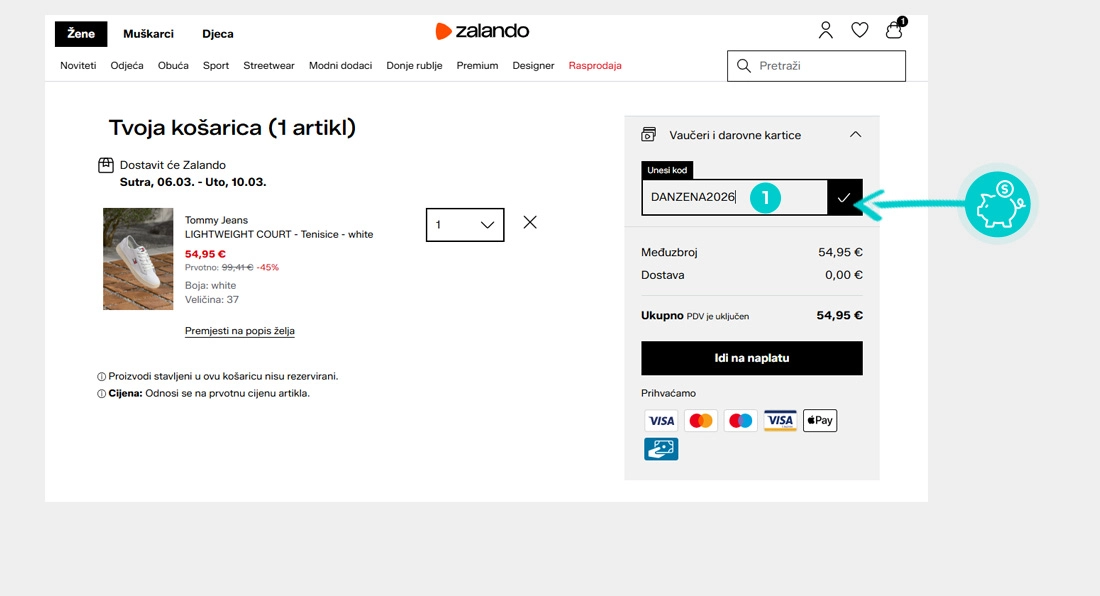
Task: Switch to the Muškarci tab
Action: (148, 33)
